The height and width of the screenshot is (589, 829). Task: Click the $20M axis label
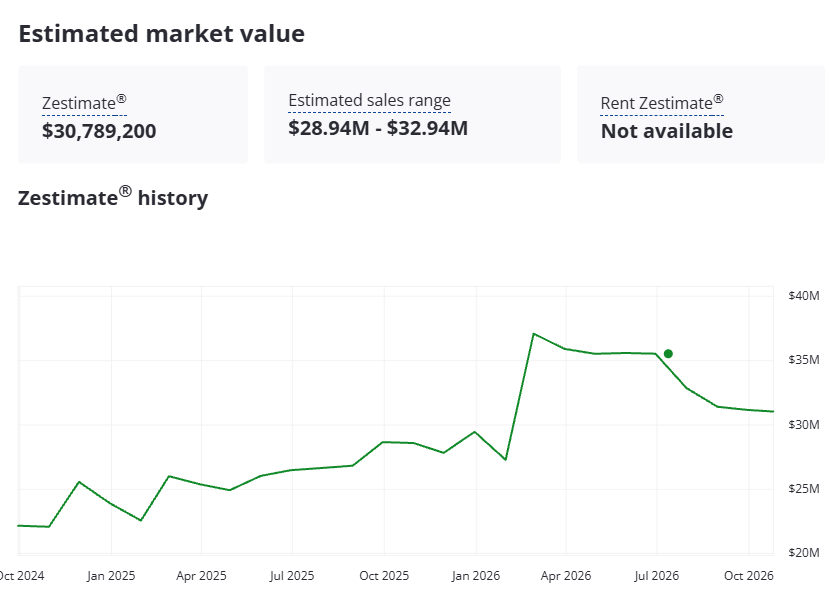804,553
